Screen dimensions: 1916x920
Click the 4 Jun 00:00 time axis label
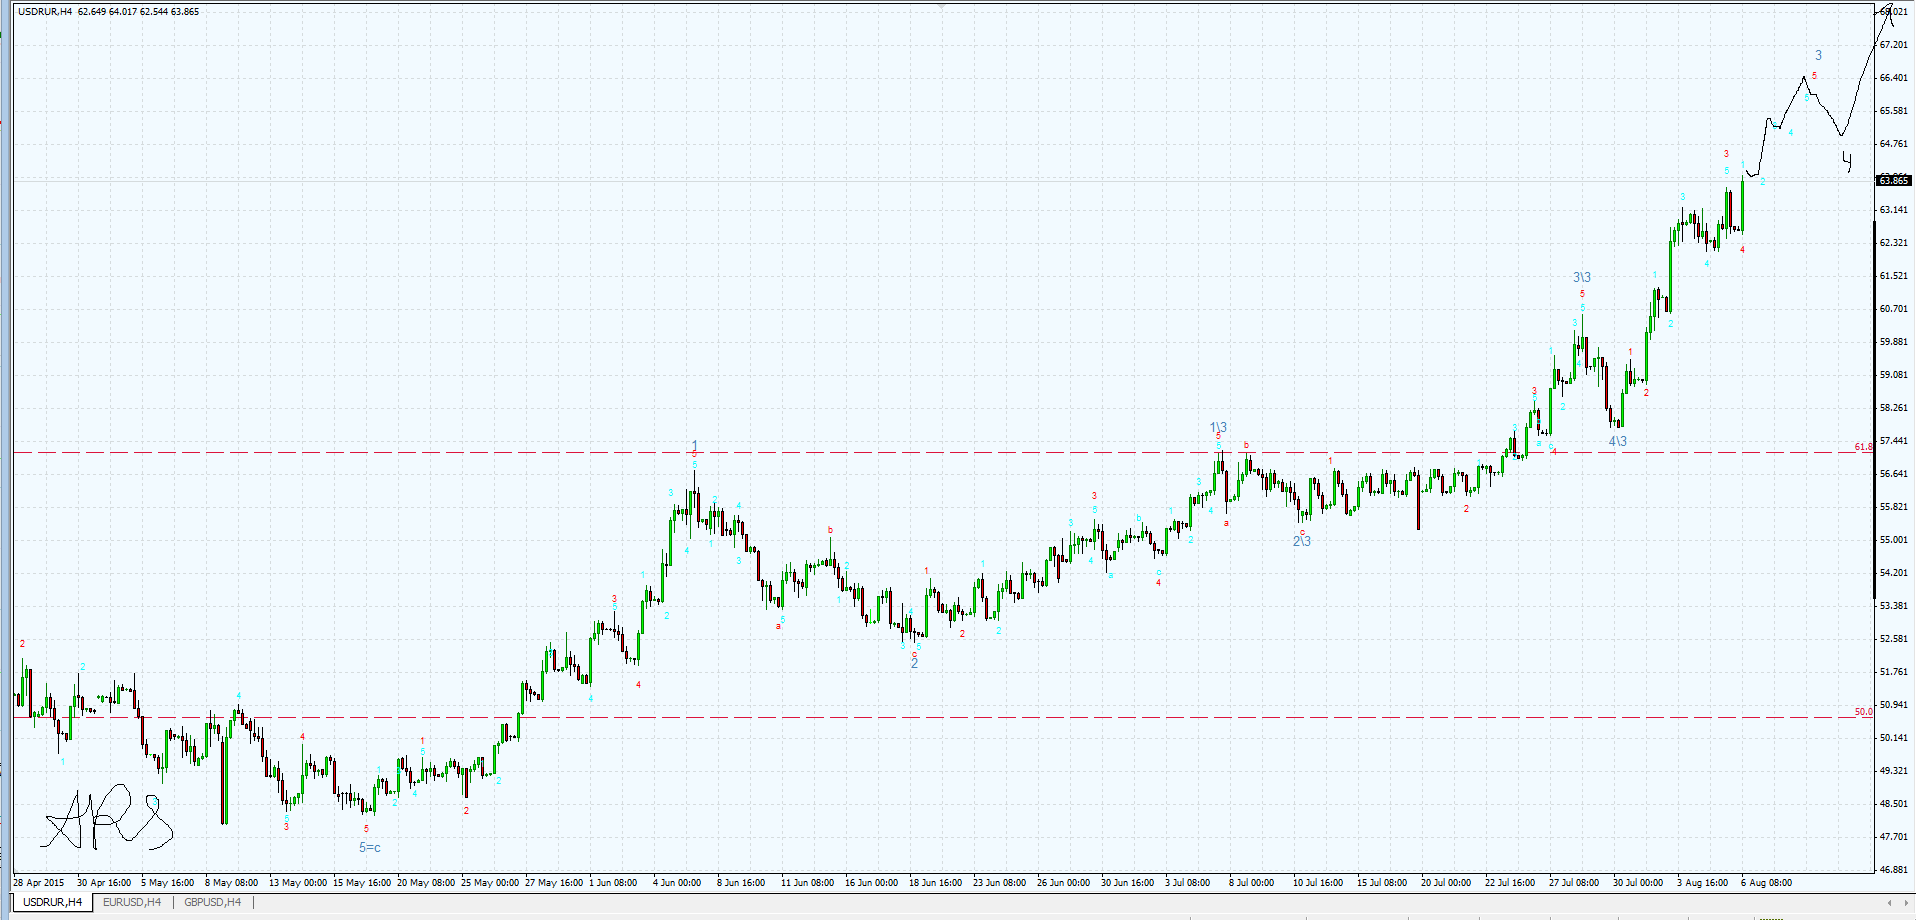[x=677, y=883]
